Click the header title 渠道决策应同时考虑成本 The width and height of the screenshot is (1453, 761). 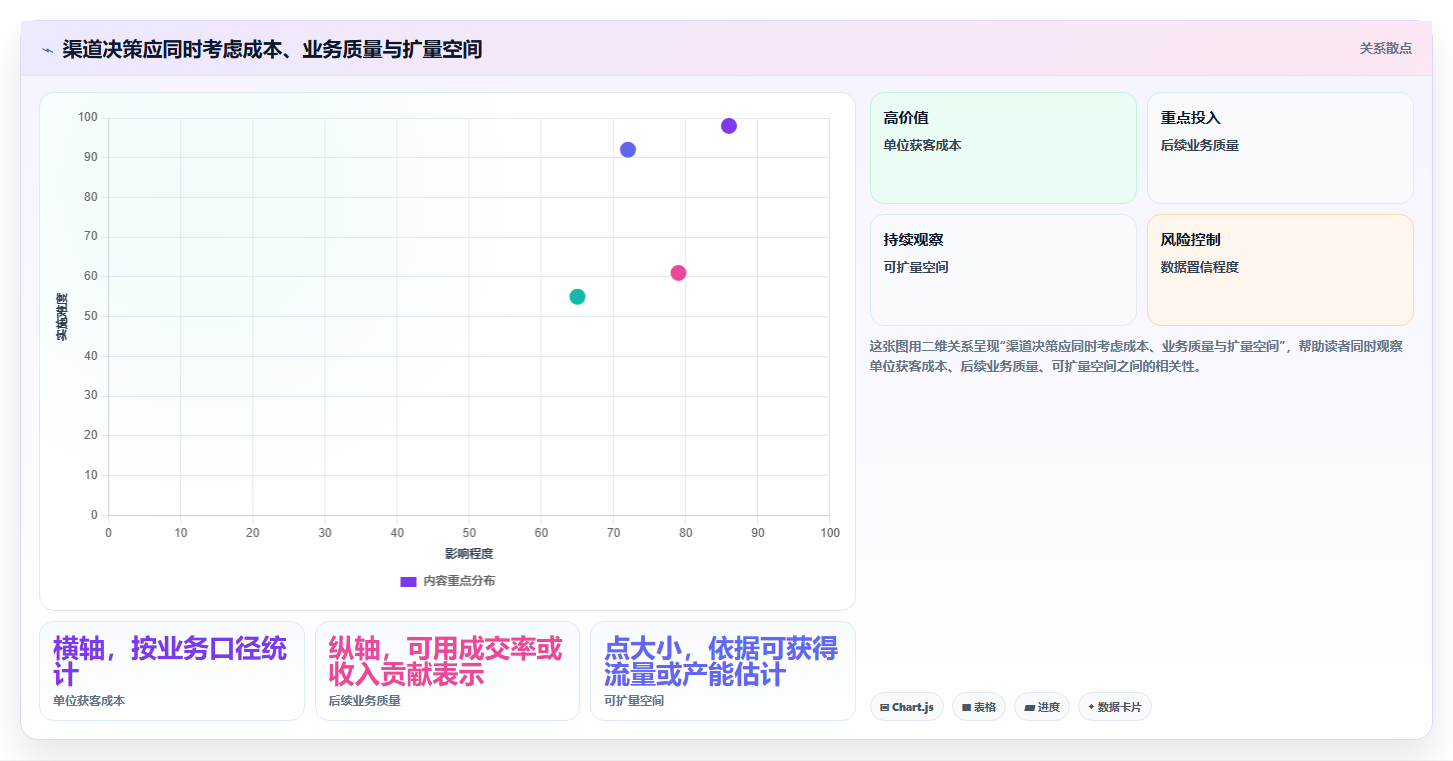coord(272,49)
